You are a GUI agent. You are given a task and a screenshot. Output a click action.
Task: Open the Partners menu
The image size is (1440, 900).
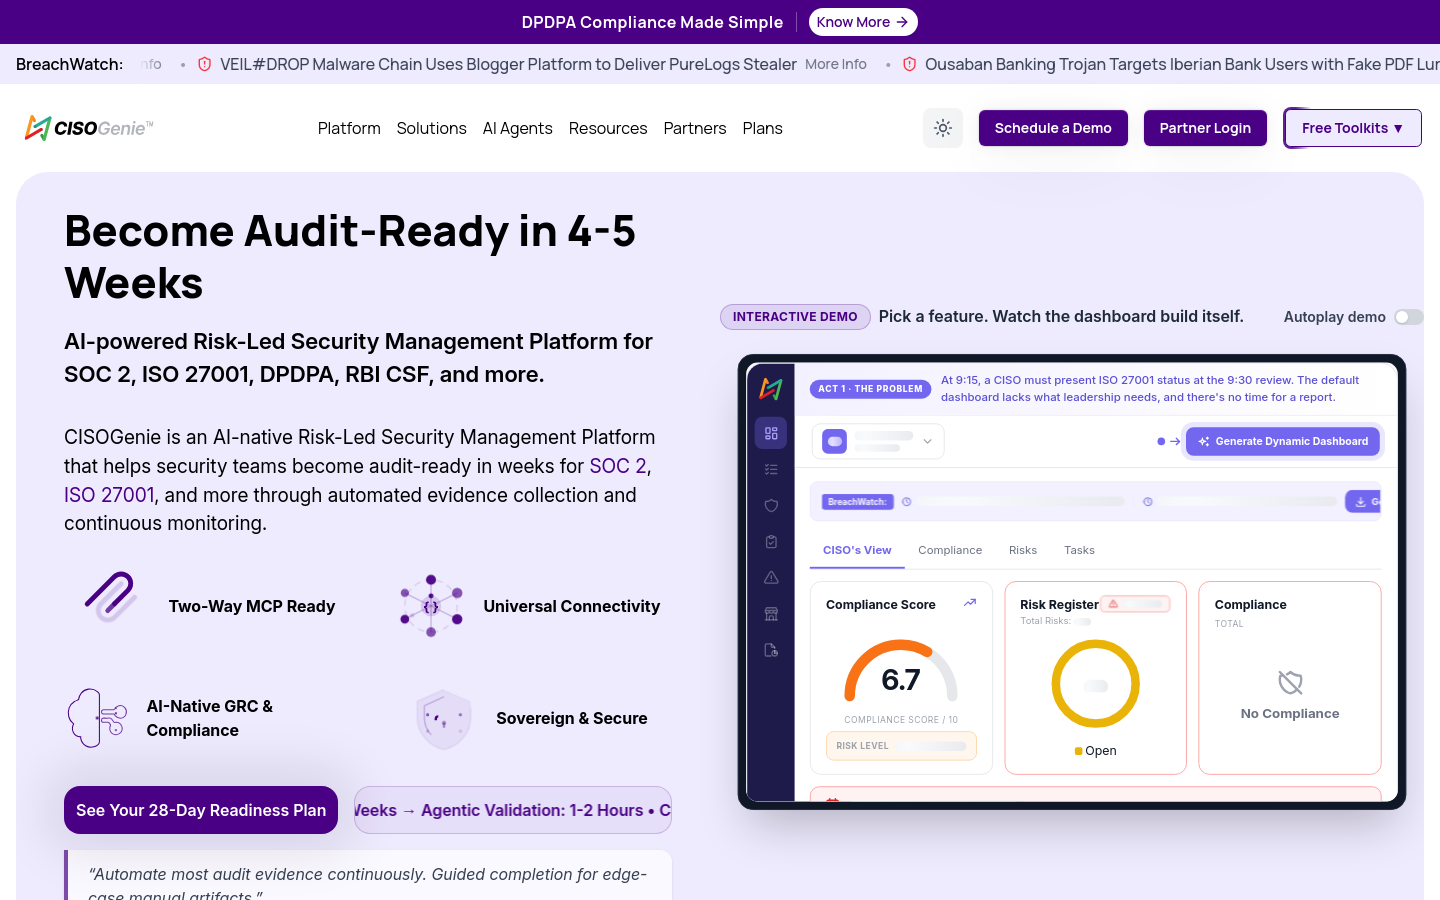(695, 128)
